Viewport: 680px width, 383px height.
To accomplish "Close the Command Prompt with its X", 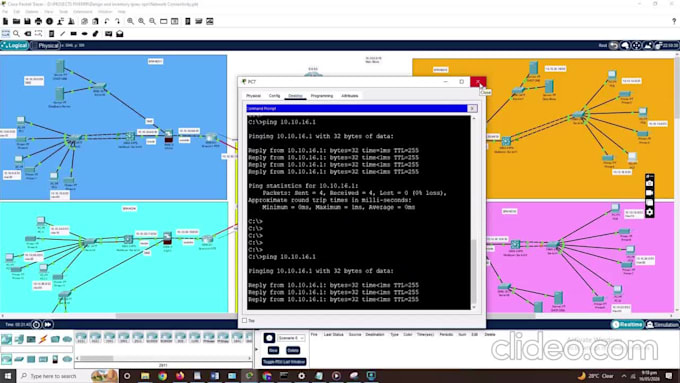I will (x=472, y=108).
